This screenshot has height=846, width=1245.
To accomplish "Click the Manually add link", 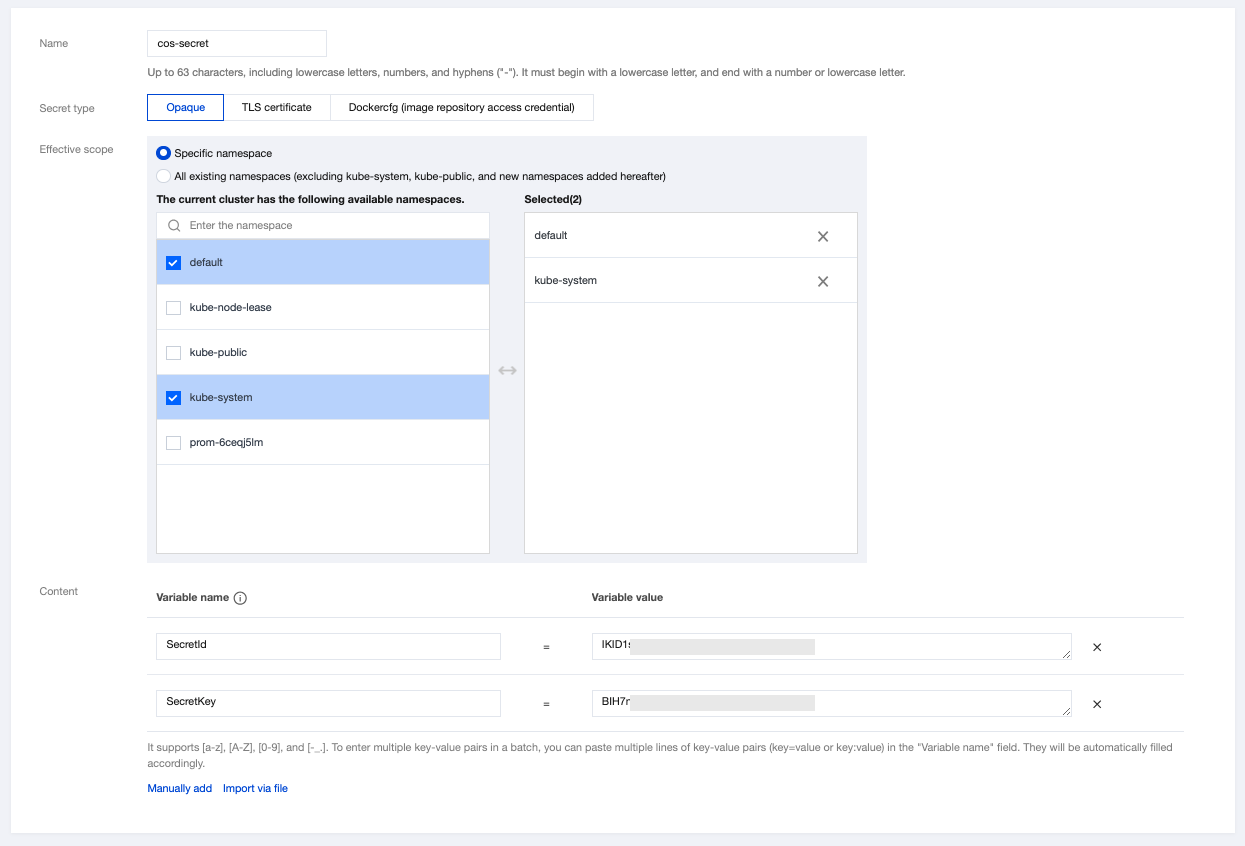I will (180, 788).
